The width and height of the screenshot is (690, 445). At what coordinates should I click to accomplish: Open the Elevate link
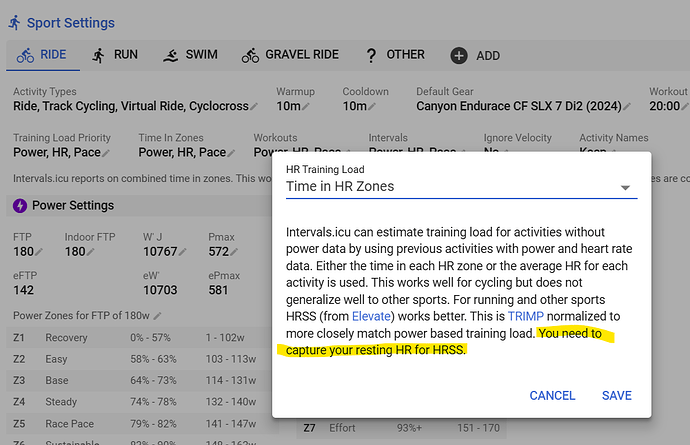(x=371, y=316)
